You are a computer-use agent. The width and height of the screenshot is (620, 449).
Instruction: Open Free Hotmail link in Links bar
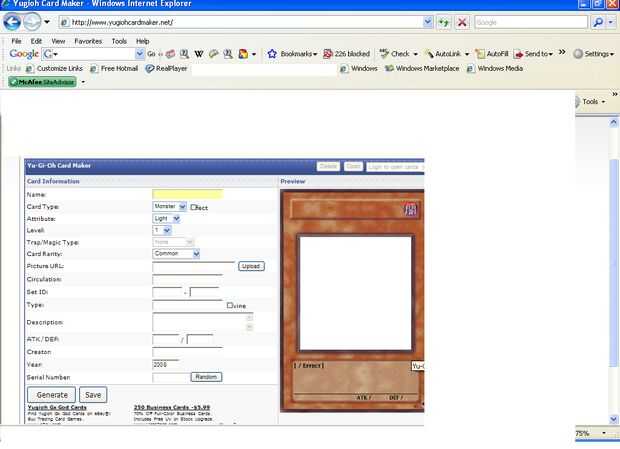tap(114, 68)
